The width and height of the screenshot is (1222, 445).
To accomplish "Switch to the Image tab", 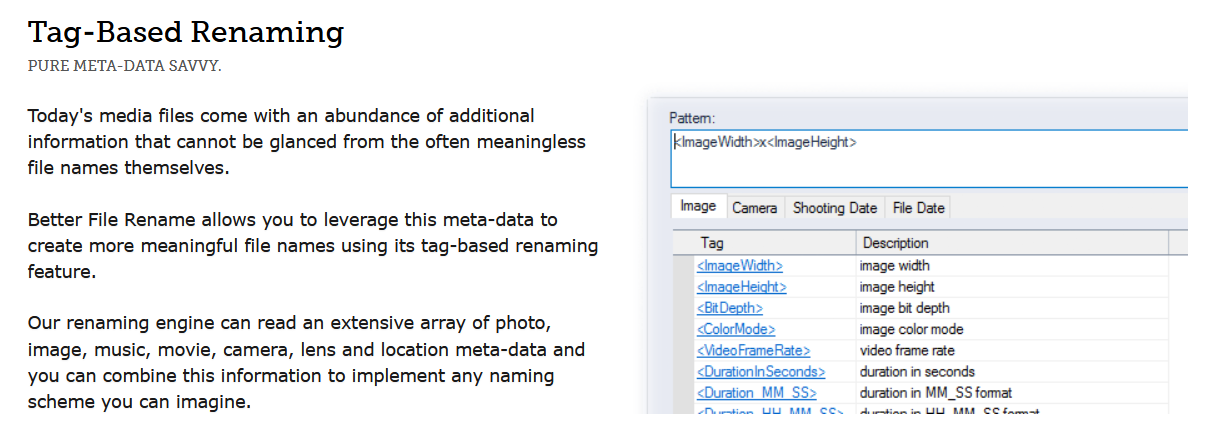I will pyautogui.click(x=698, y=207).
